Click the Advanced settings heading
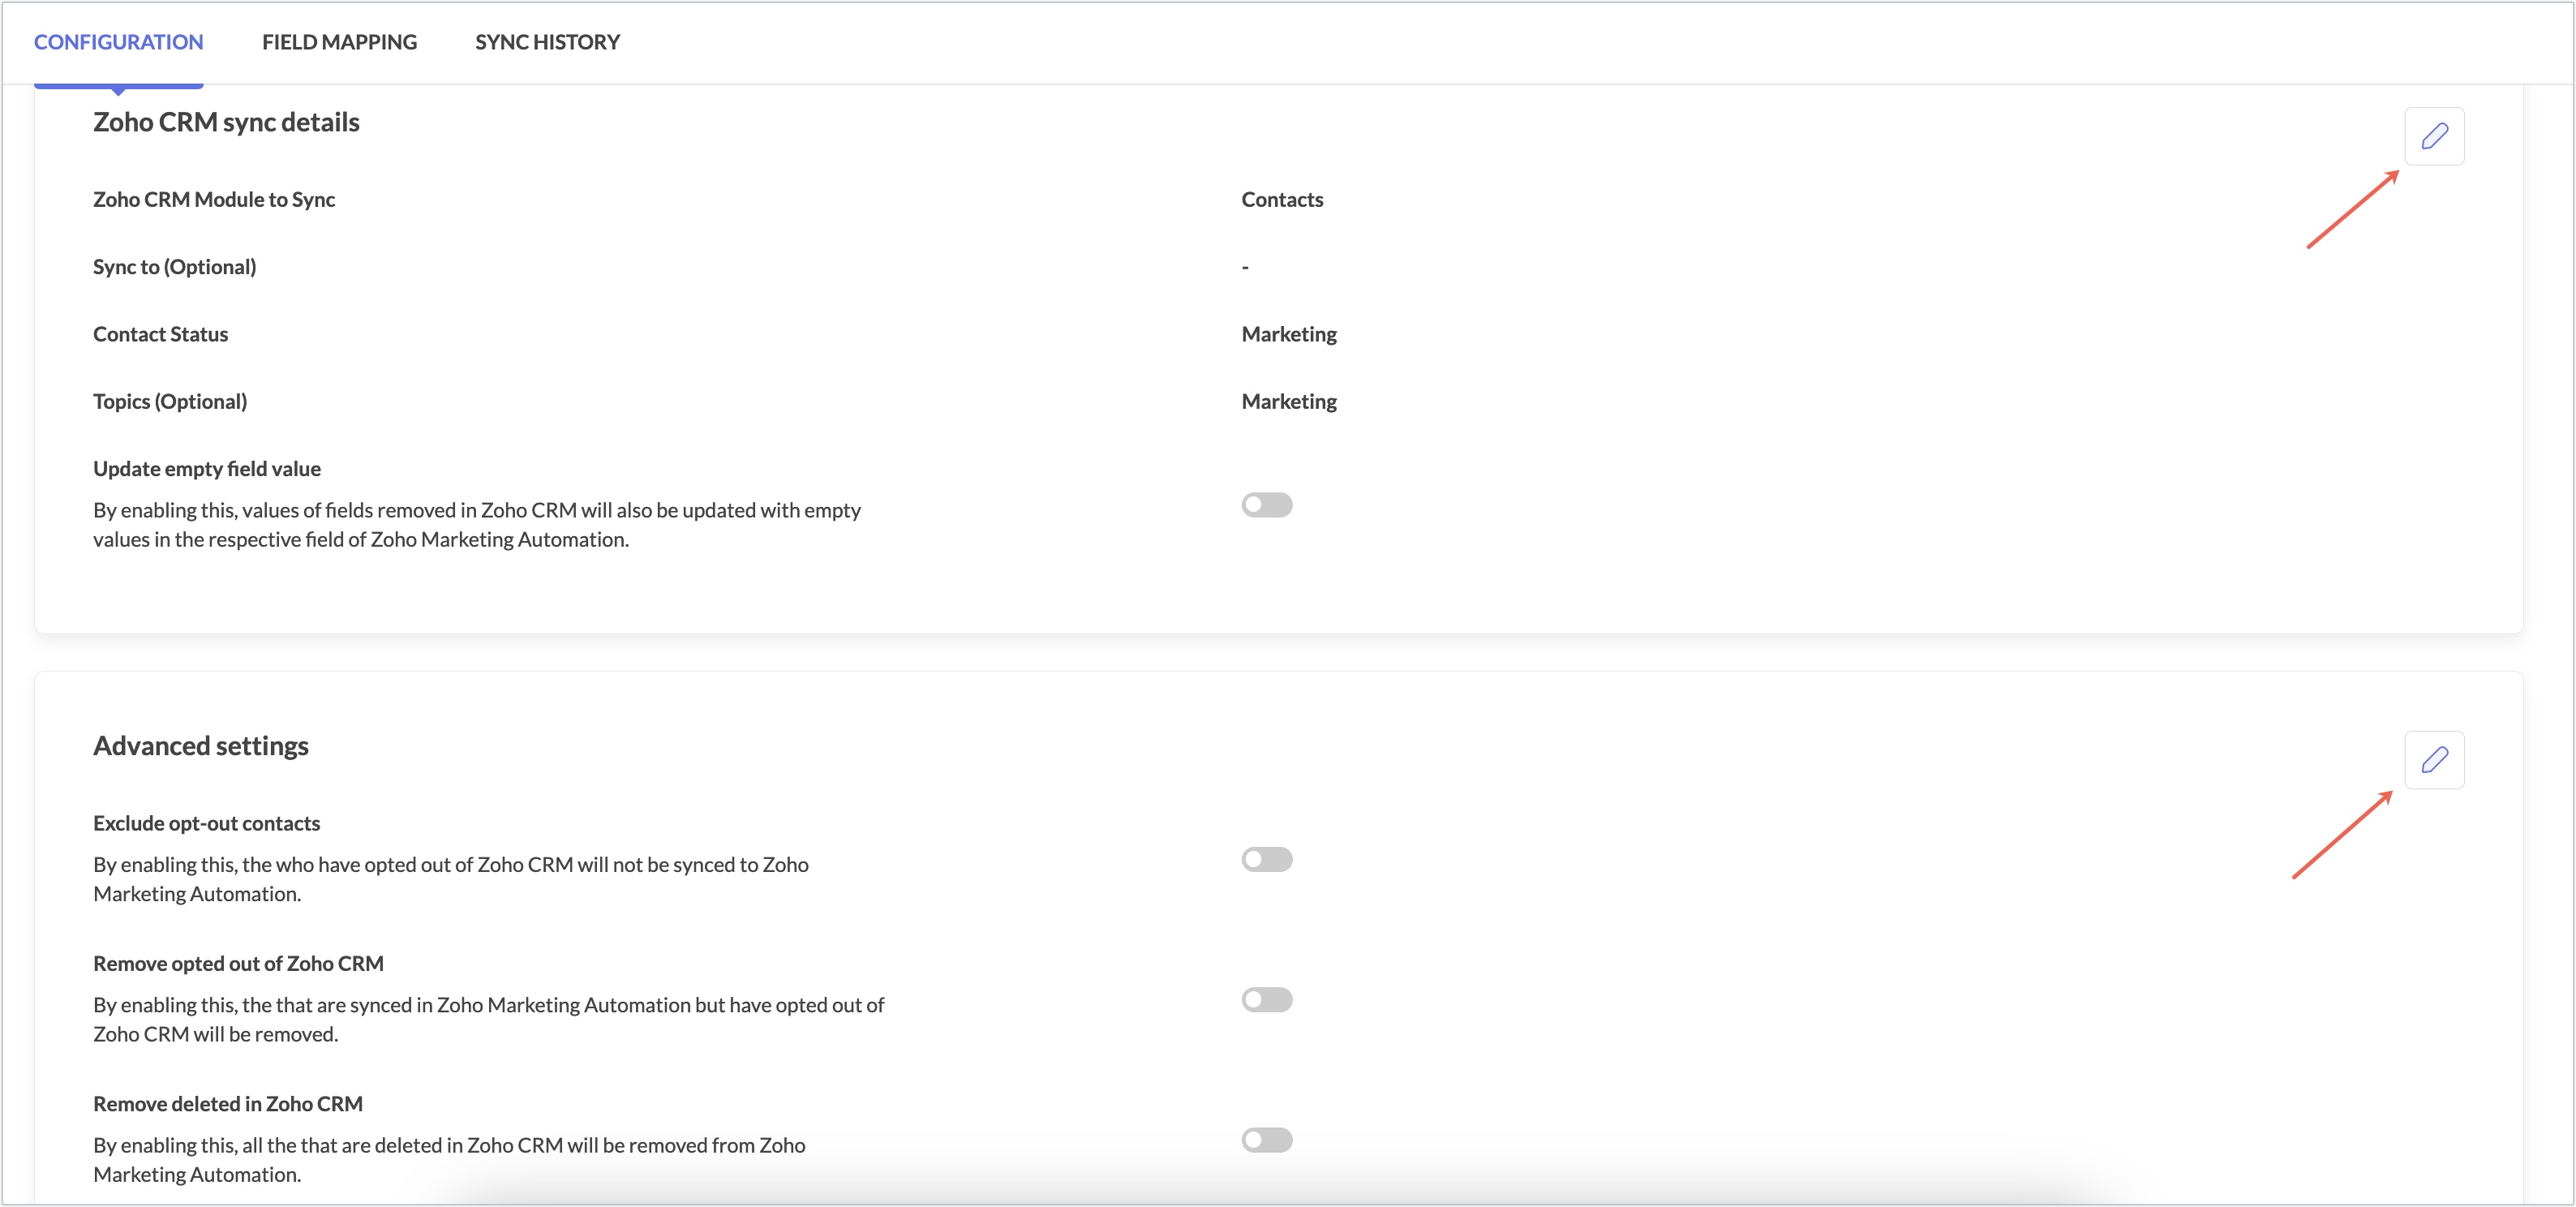 click(x=201, y=746)
